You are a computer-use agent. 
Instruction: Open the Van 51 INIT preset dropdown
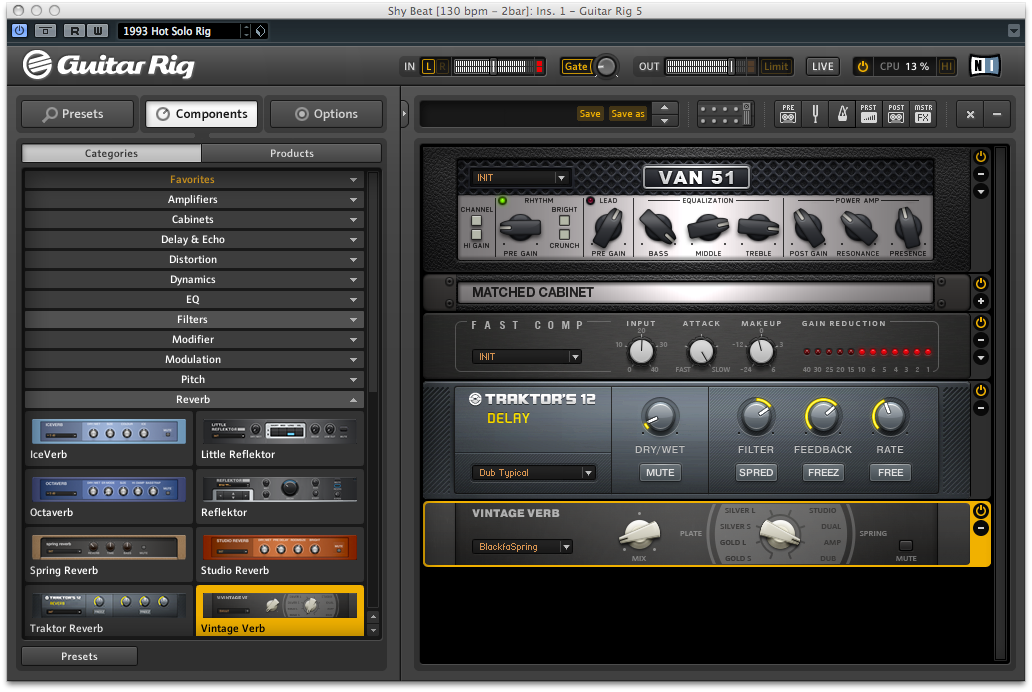pos(519,178)
